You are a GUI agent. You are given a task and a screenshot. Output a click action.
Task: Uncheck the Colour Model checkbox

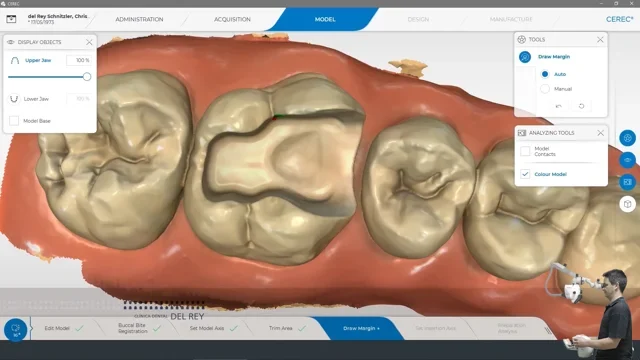pyautogui.click(x=525, y=174)
